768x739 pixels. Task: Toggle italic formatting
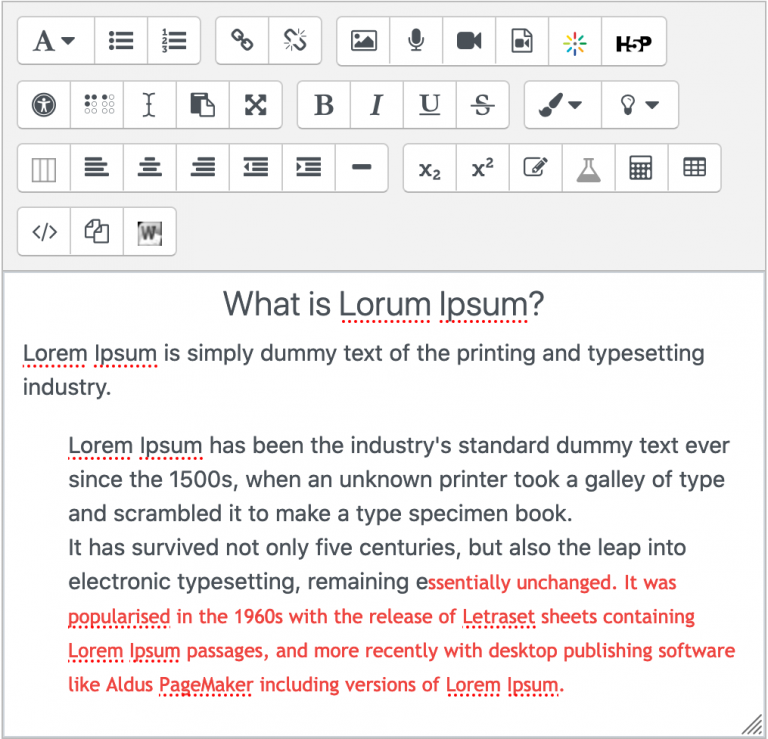coord(377,105)
